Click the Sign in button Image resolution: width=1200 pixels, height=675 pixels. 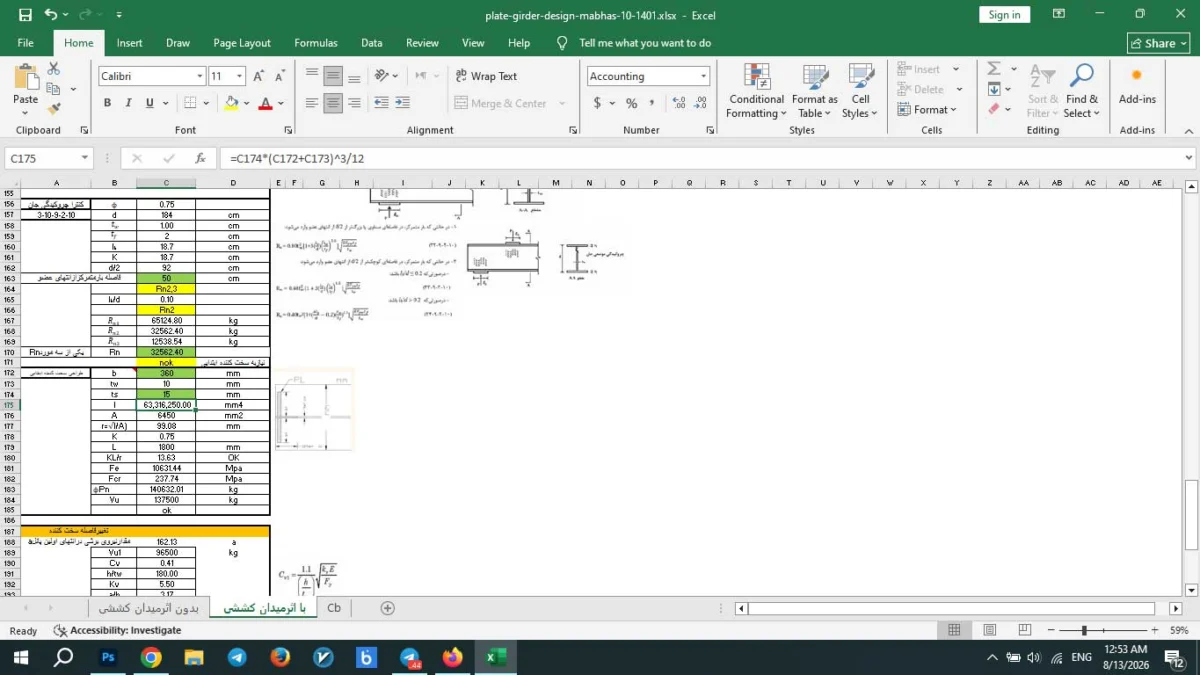point(1005,15)
